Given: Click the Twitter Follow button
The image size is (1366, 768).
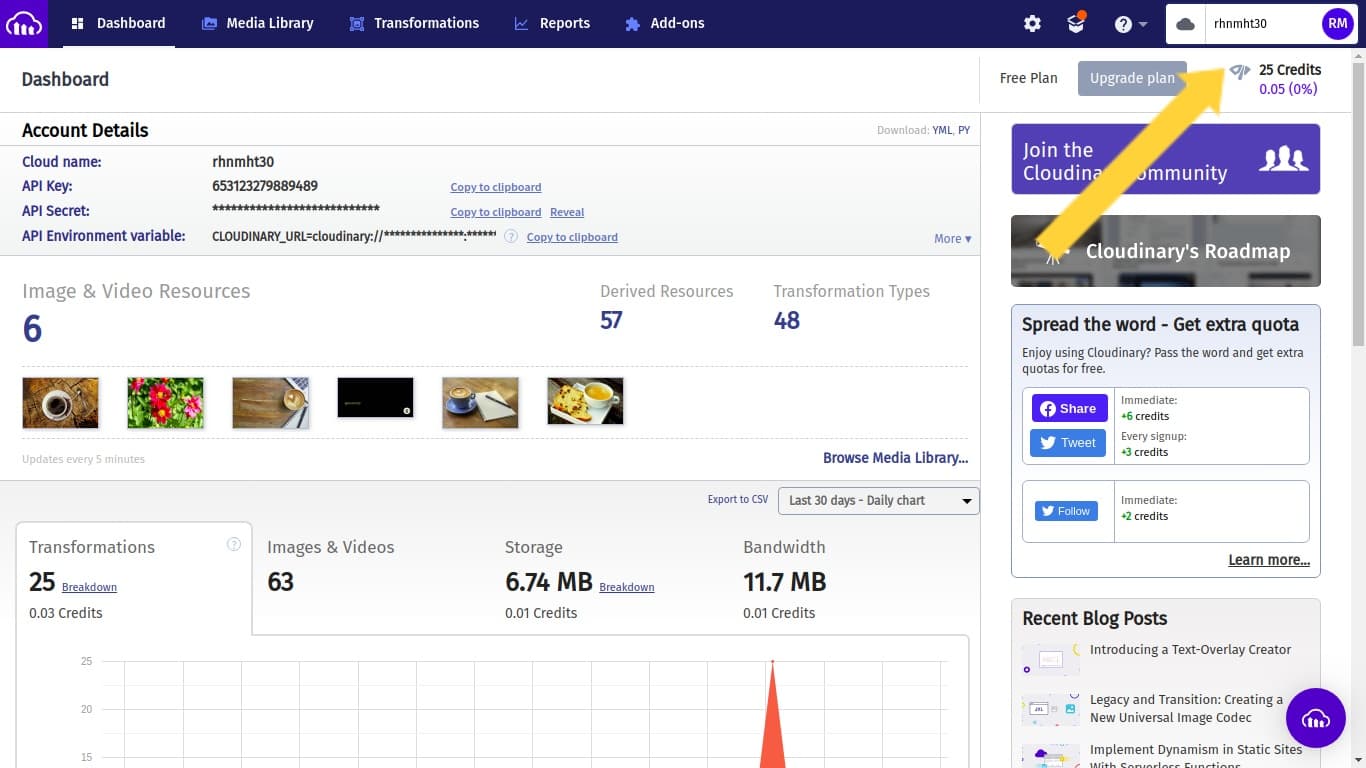Looking at the screenshot, I should 1066,511.
